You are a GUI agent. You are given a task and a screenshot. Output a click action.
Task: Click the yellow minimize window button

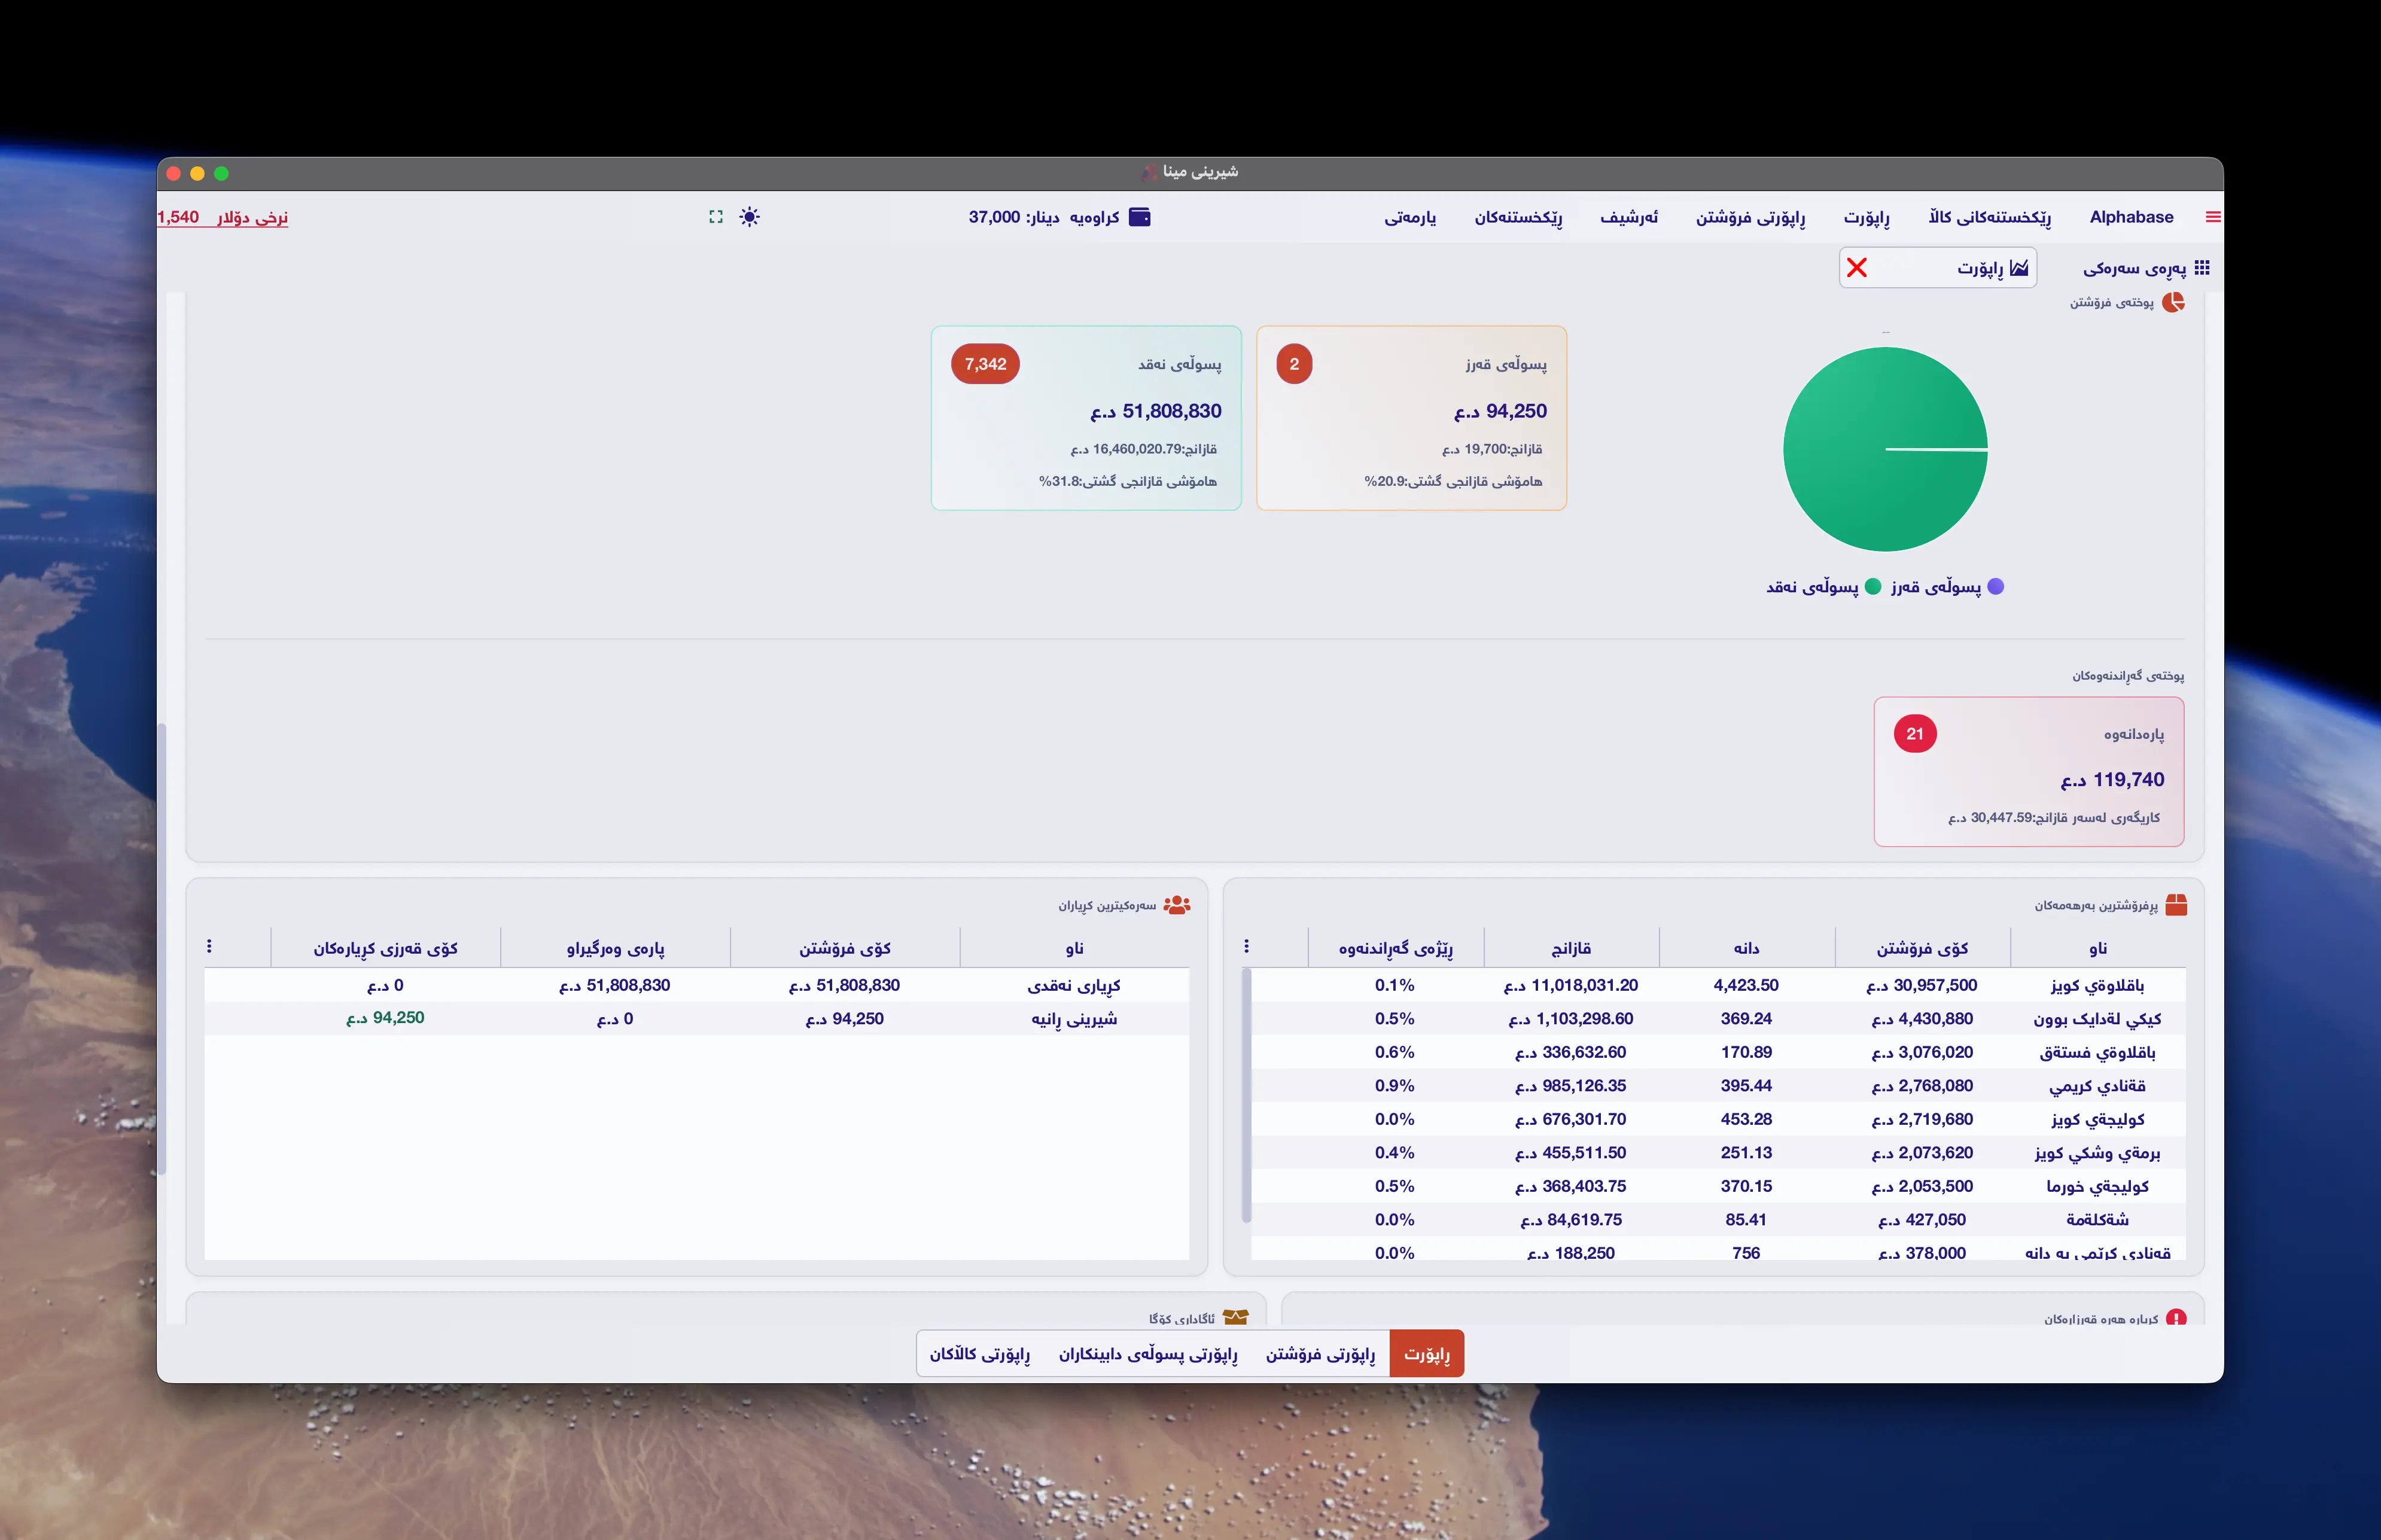click(x=197, y=173)
